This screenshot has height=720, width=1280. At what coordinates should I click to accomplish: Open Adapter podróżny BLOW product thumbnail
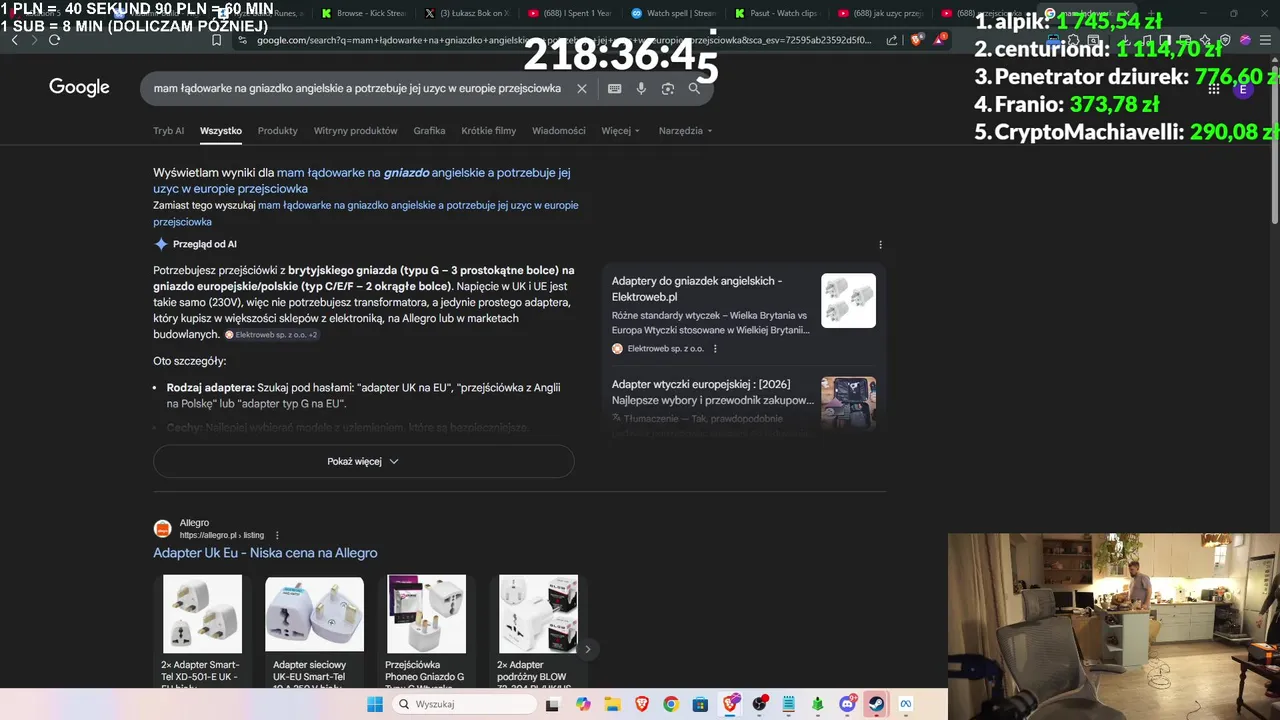tap(538, 614)
